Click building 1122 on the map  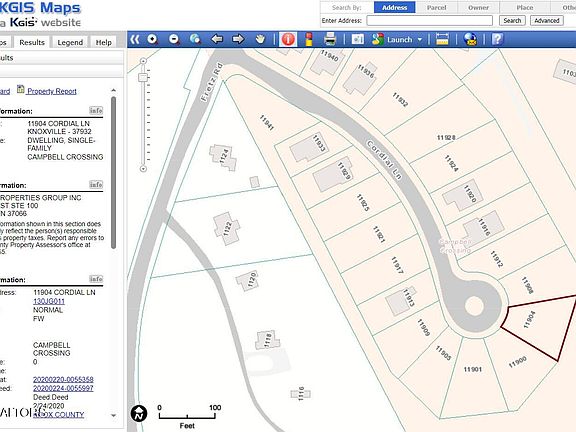(227, 228)
